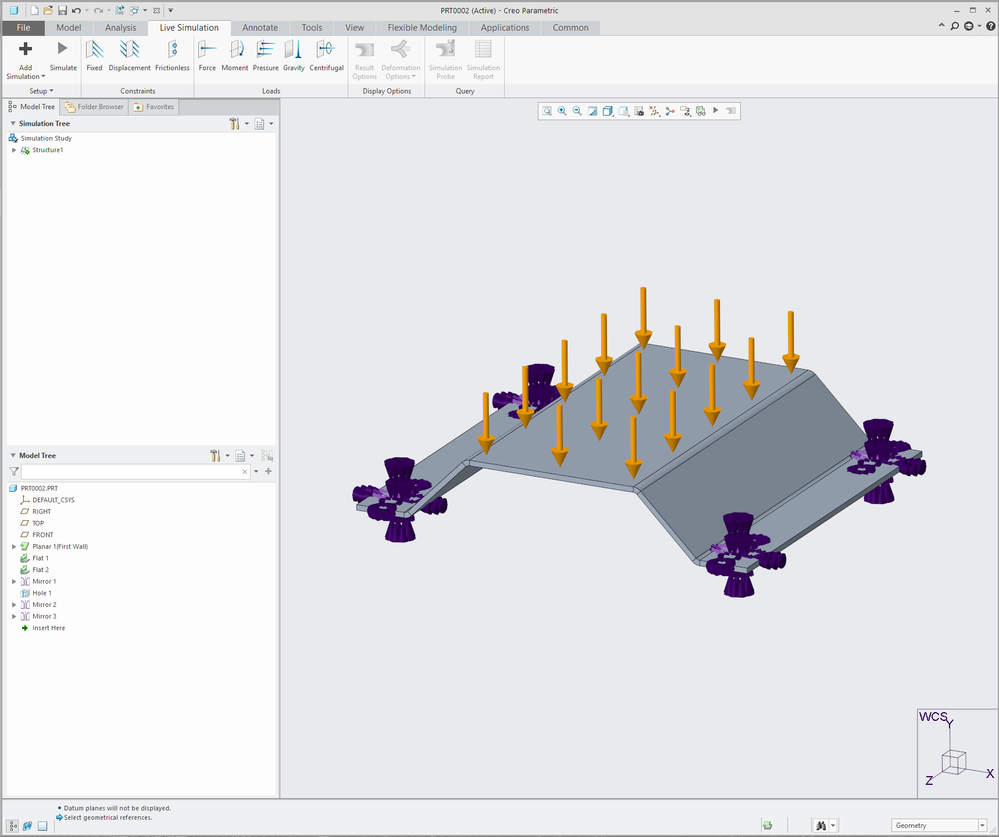The height and width of the screenshot is (837, 999).
Task: Add a Force load
Action: (x=207, y=54)
